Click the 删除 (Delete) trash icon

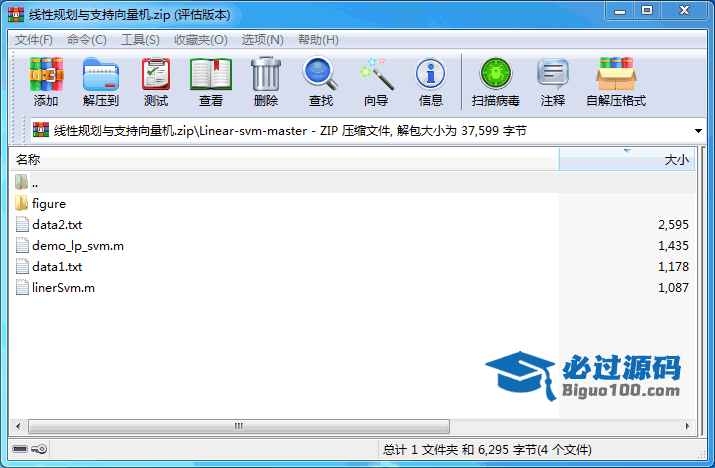click(x=266, y=74)
